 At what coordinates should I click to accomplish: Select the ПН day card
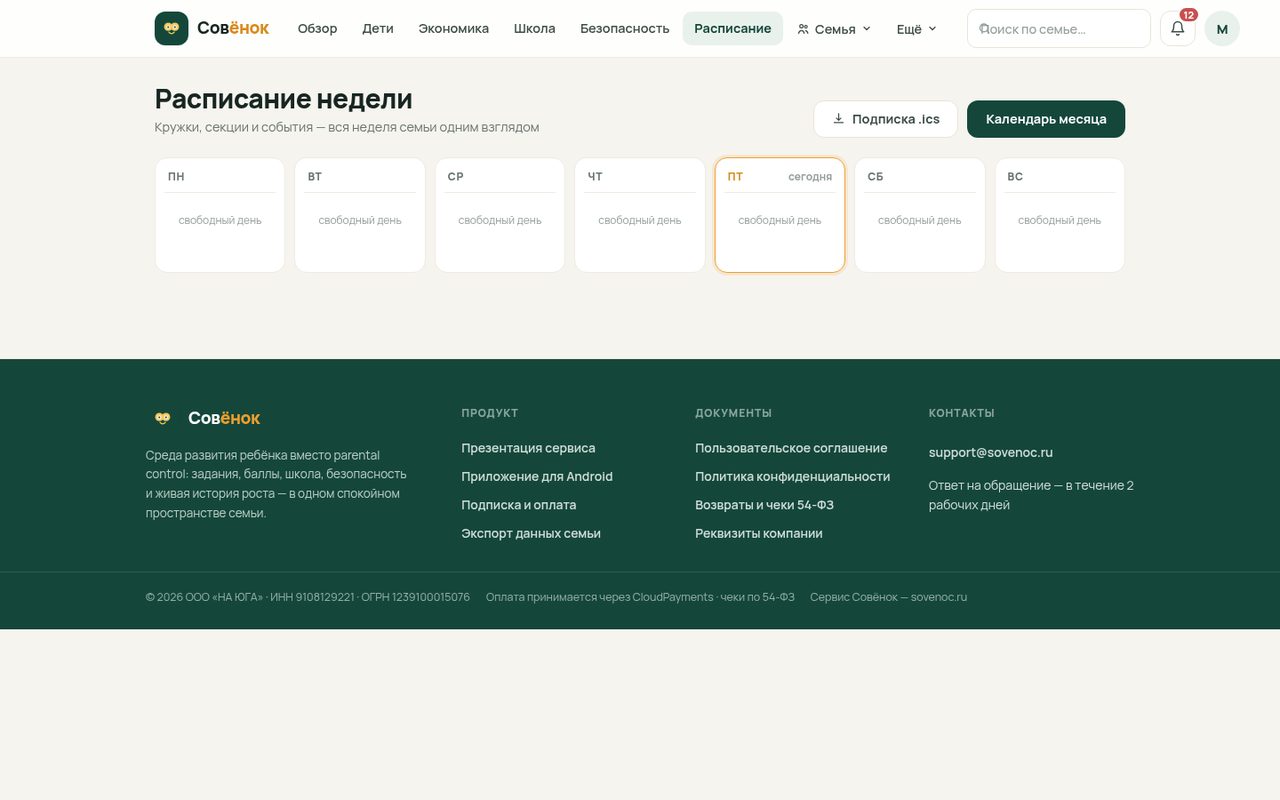coord(220,215)
